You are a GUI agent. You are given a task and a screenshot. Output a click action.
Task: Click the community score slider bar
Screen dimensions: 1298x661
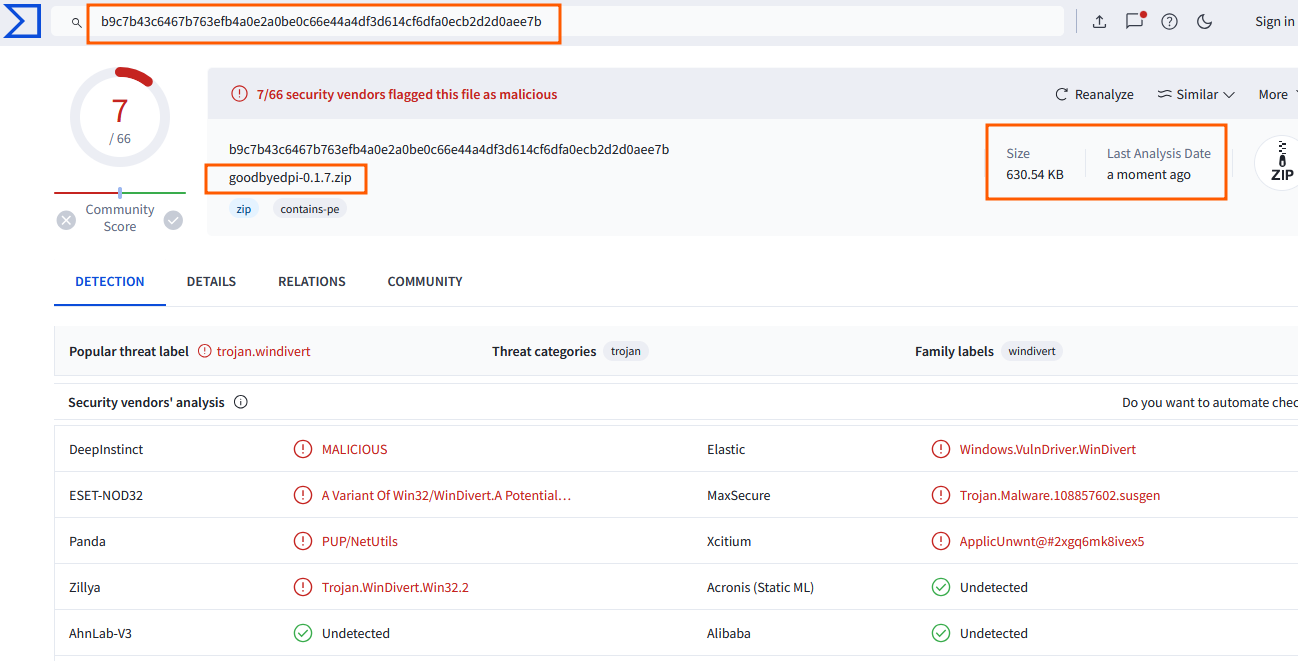(x=120, y=192)
